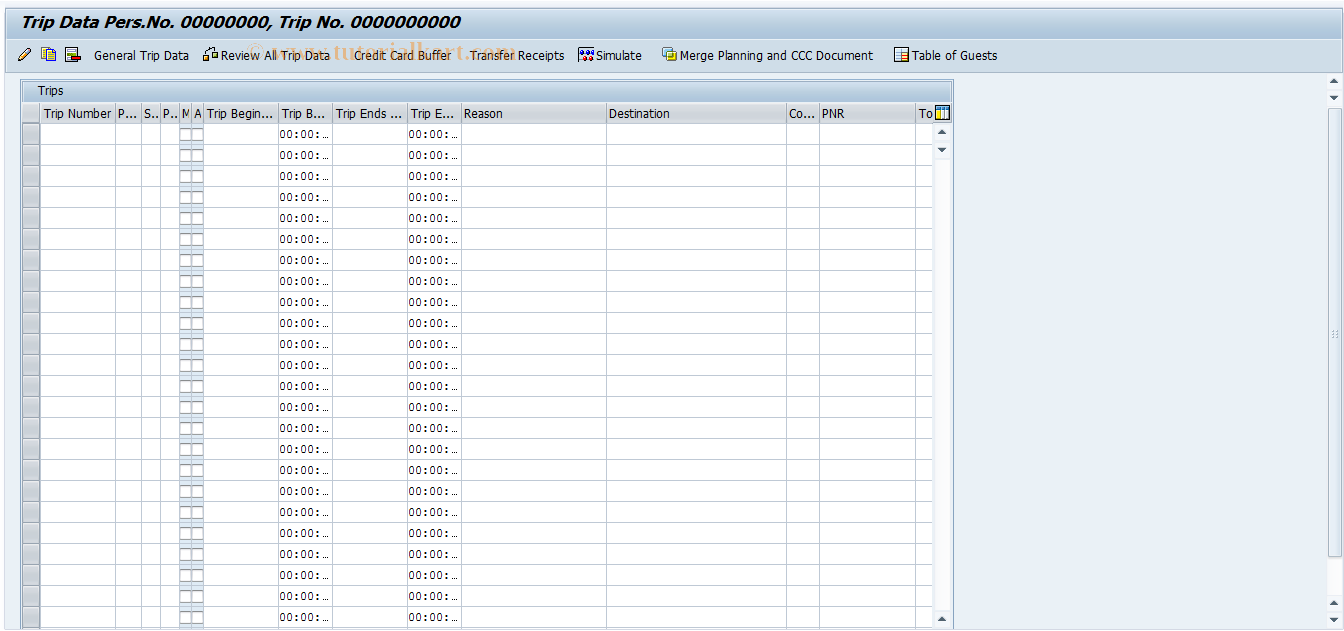Click the Destination column header
The width and height of the screenshot is (1344, 631).
coord(696,113)
